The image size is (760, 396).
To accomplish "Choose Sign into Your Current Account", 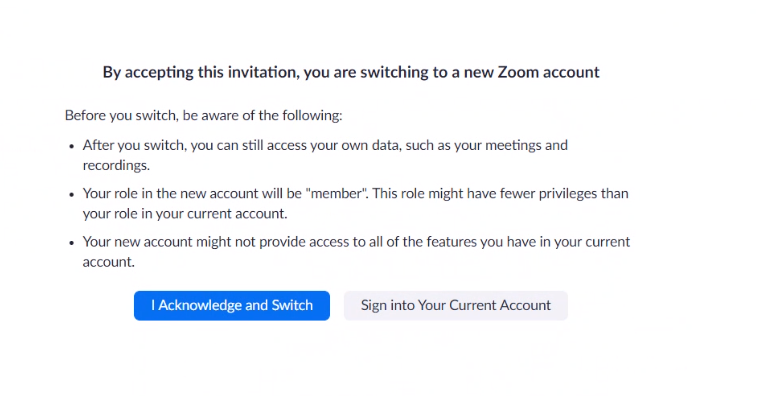I will click(x=456, y=305).
